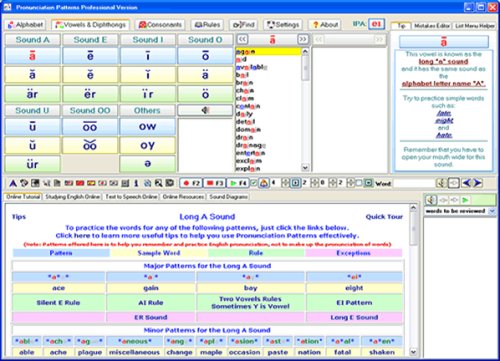Click the Sound OO header button

[x=90, y=110]
